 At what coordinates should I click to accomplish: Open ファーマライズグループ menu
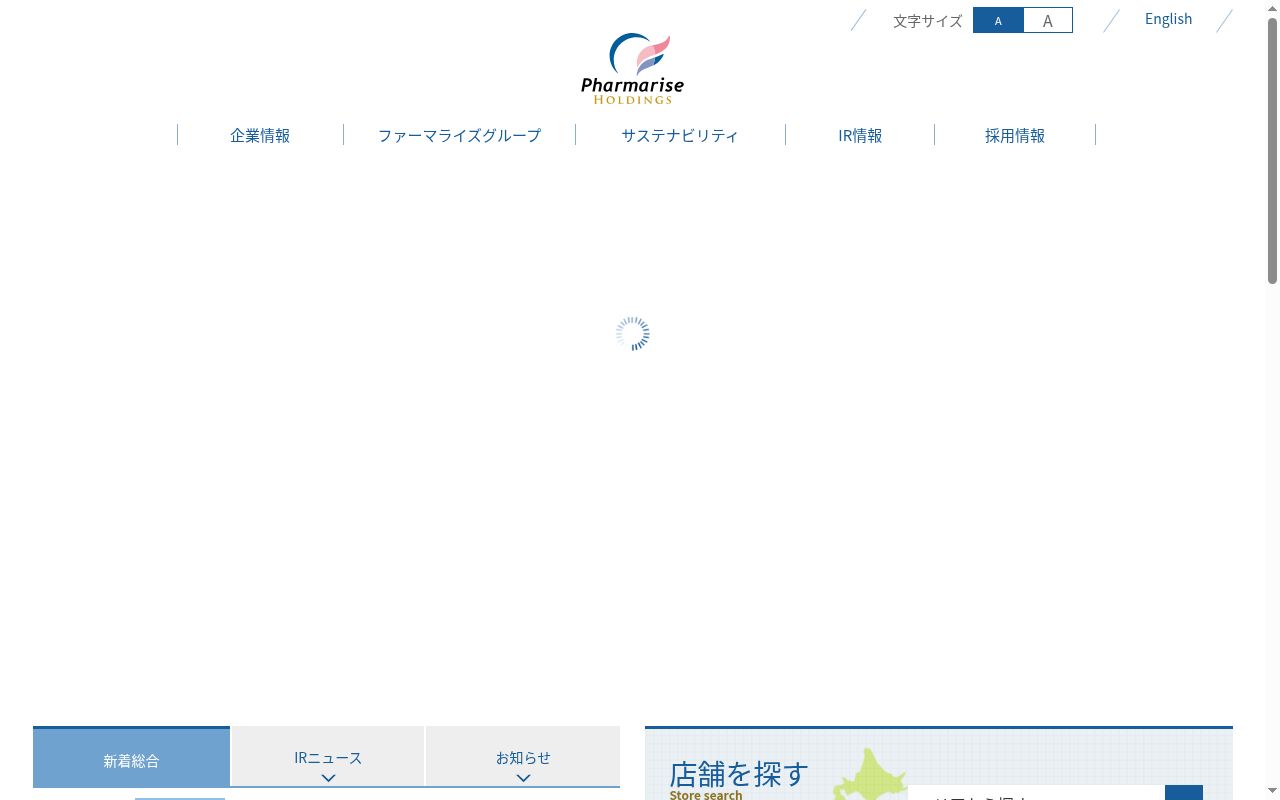click(459, 135)
